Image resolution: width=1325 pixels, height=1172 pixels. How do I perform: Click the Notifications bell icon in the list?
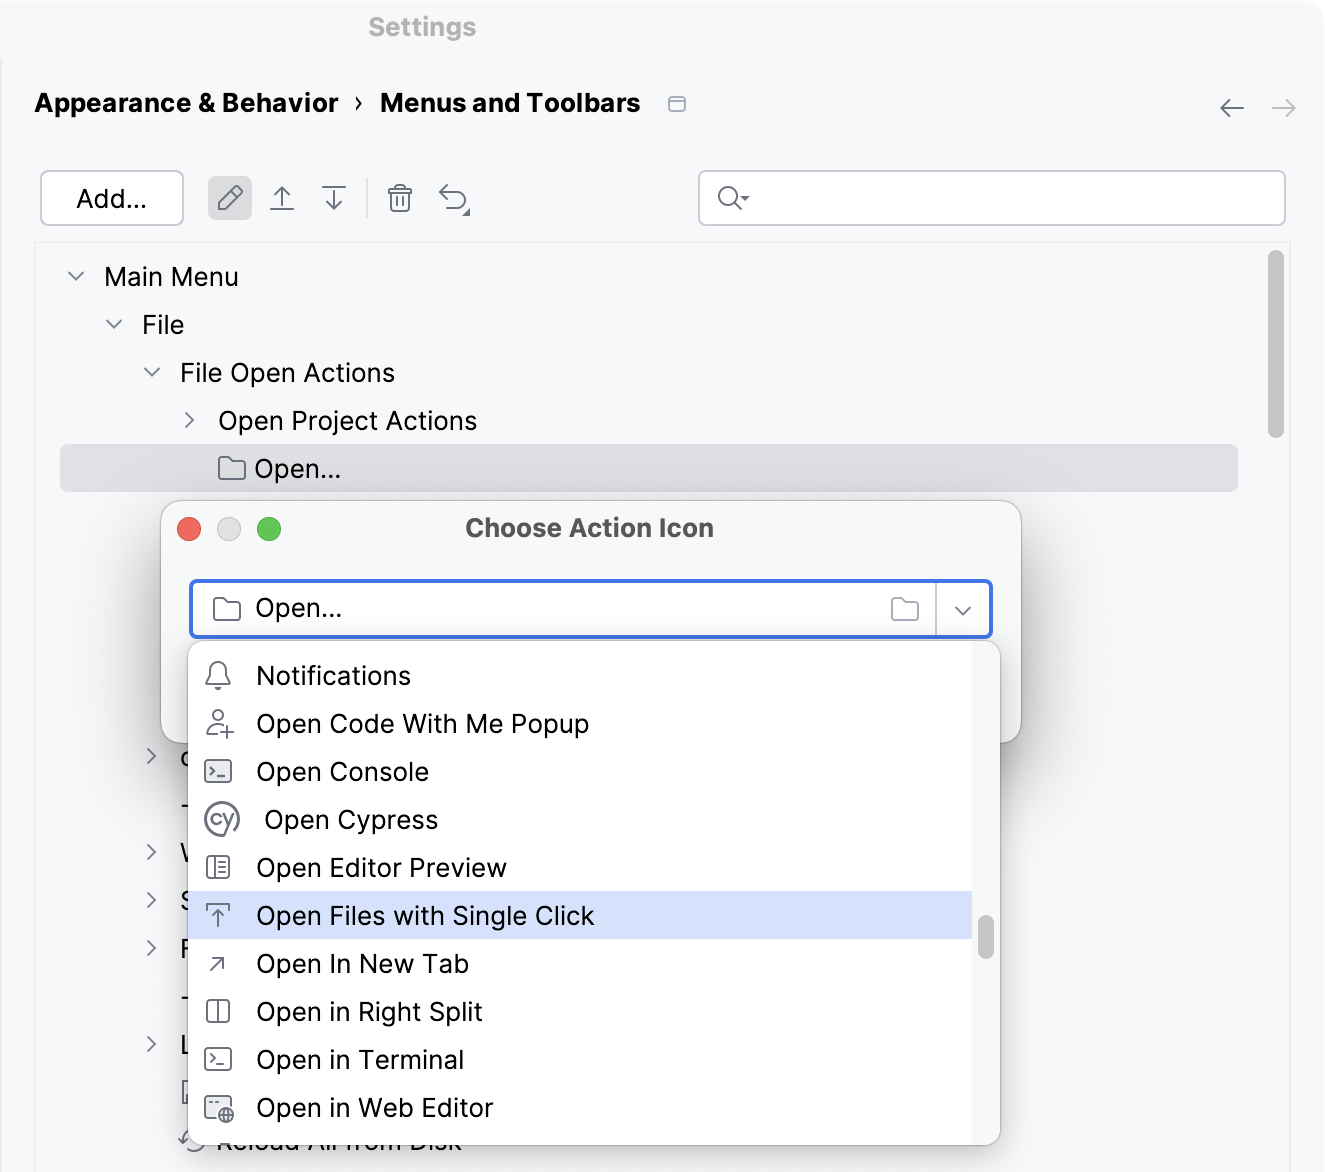click(x=218, y=675)
